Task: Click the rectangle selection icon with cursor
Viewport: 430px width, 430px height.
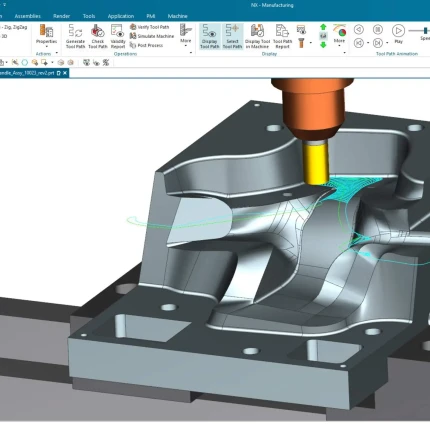Action: 44,62
